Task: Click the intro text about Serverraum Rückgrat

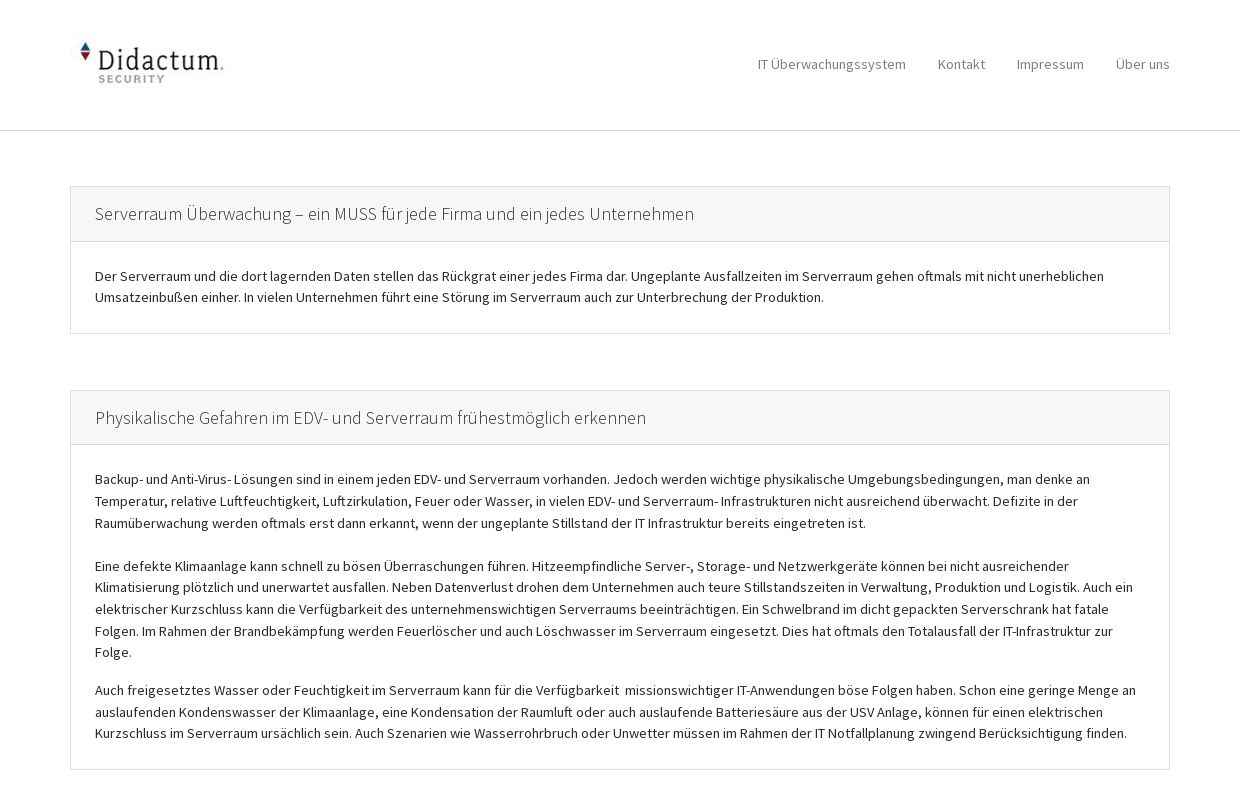Action: point(599,287)
